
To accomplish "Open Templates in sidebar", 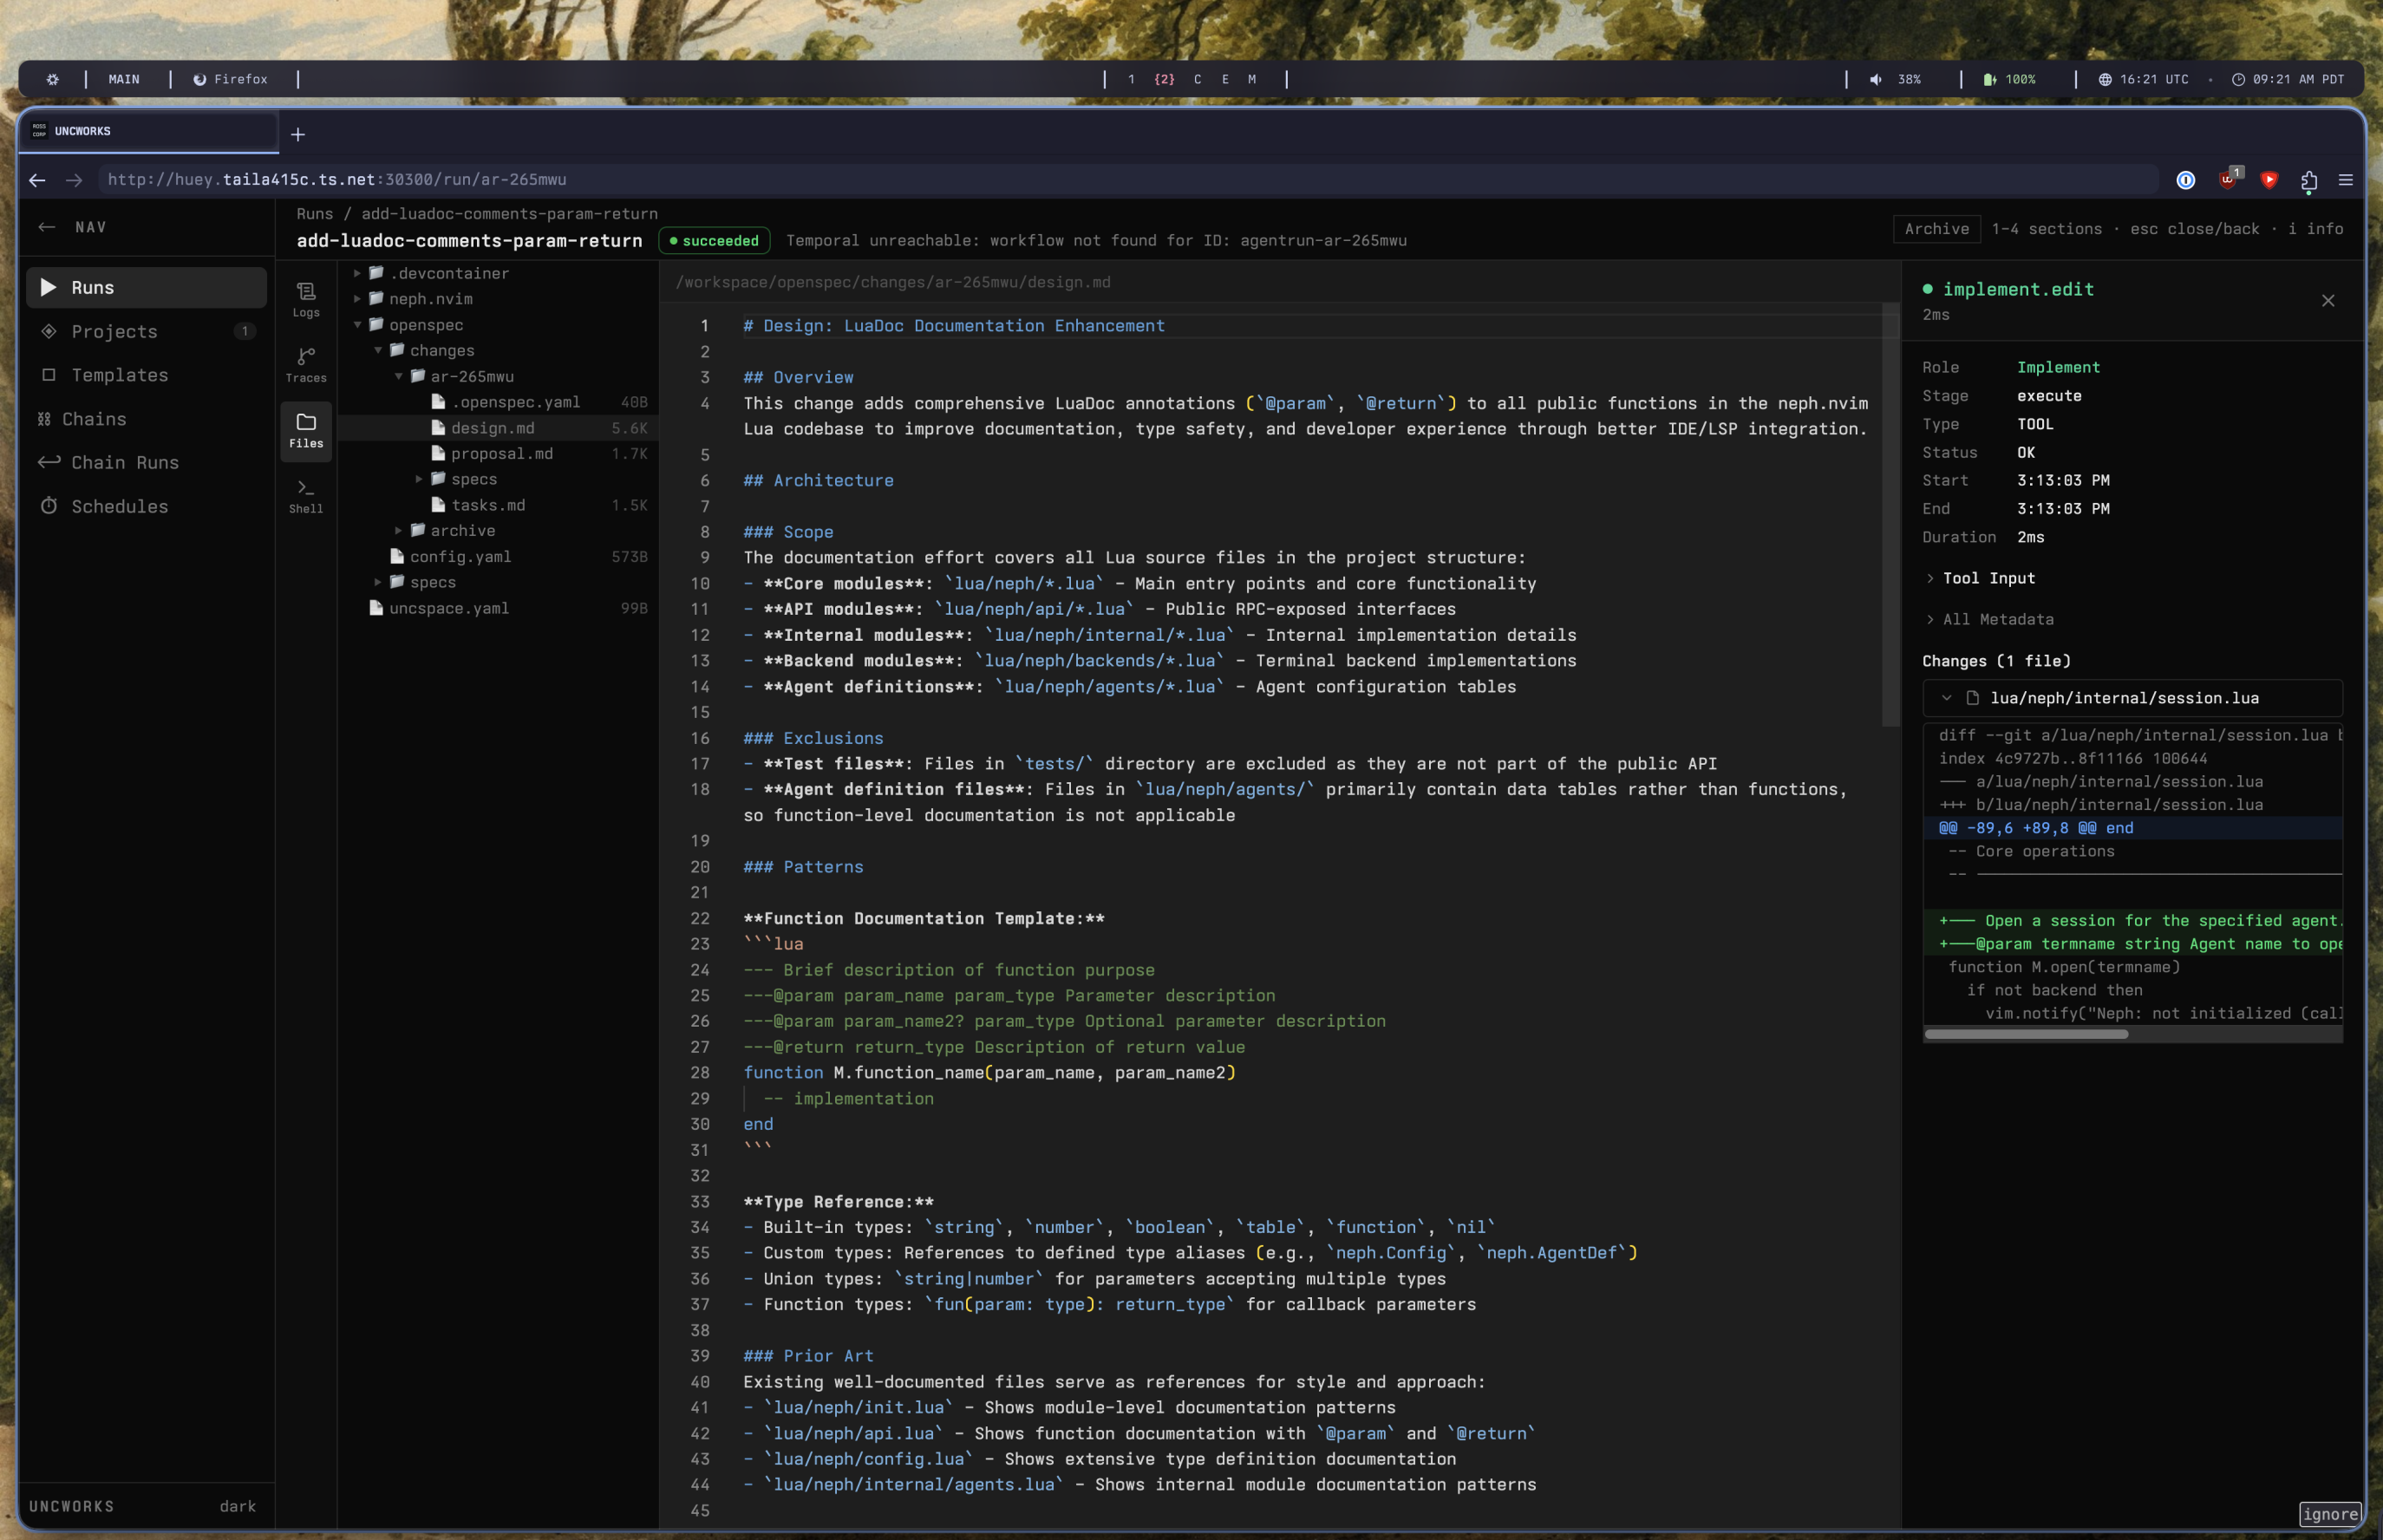I will (x=146, y=375).
